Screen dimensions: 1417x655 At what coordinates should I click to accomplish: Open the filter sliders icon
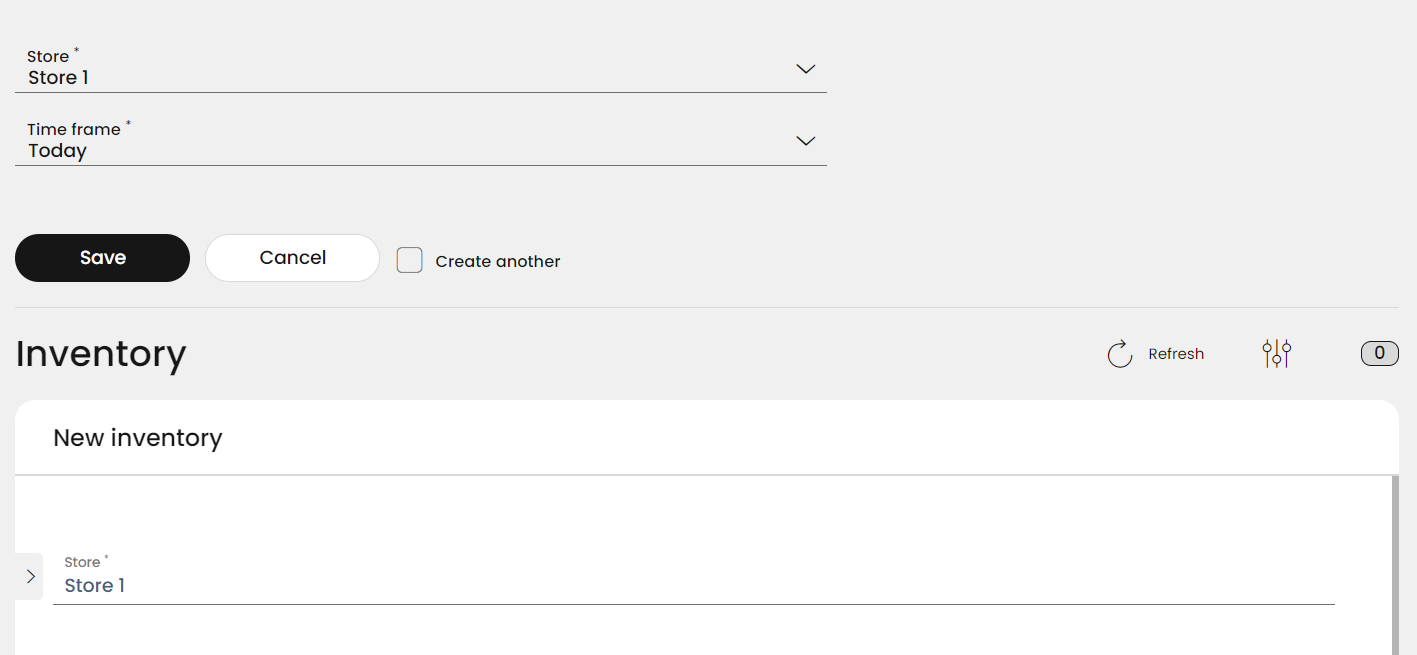[1277, 353]
